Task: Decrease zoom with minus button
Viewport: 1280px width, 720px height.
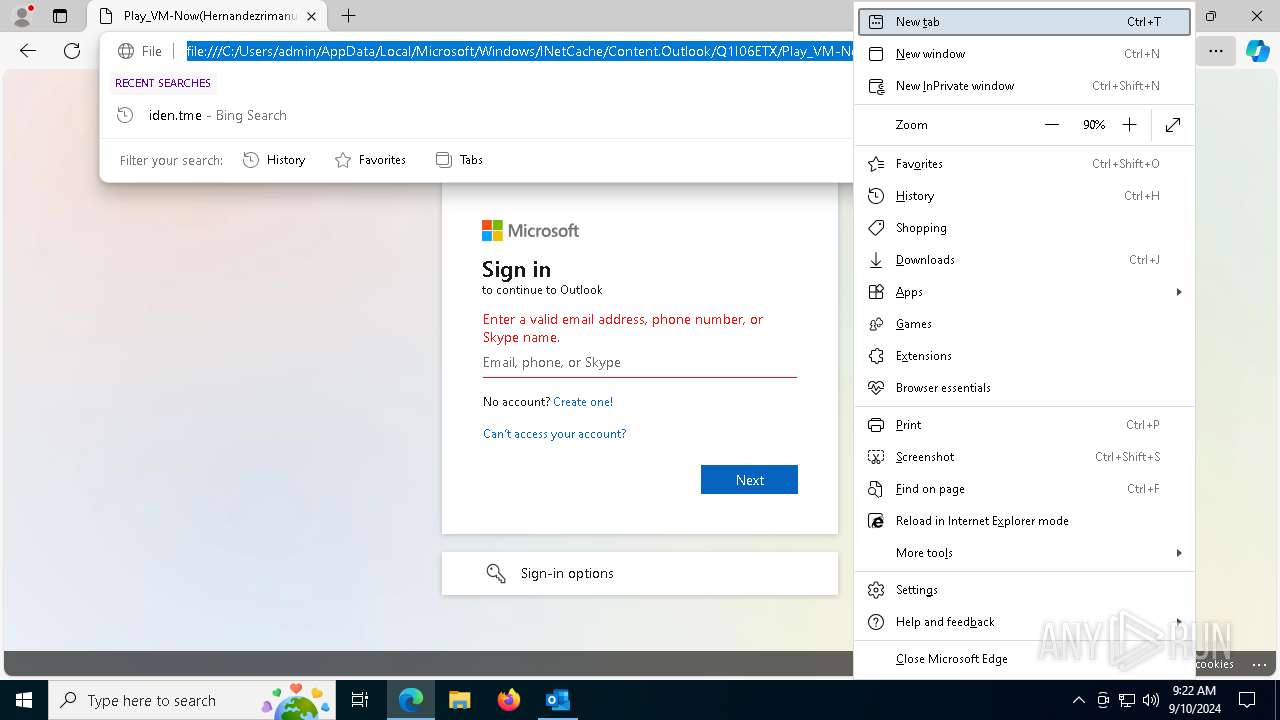Action: tap(1052, 125)
